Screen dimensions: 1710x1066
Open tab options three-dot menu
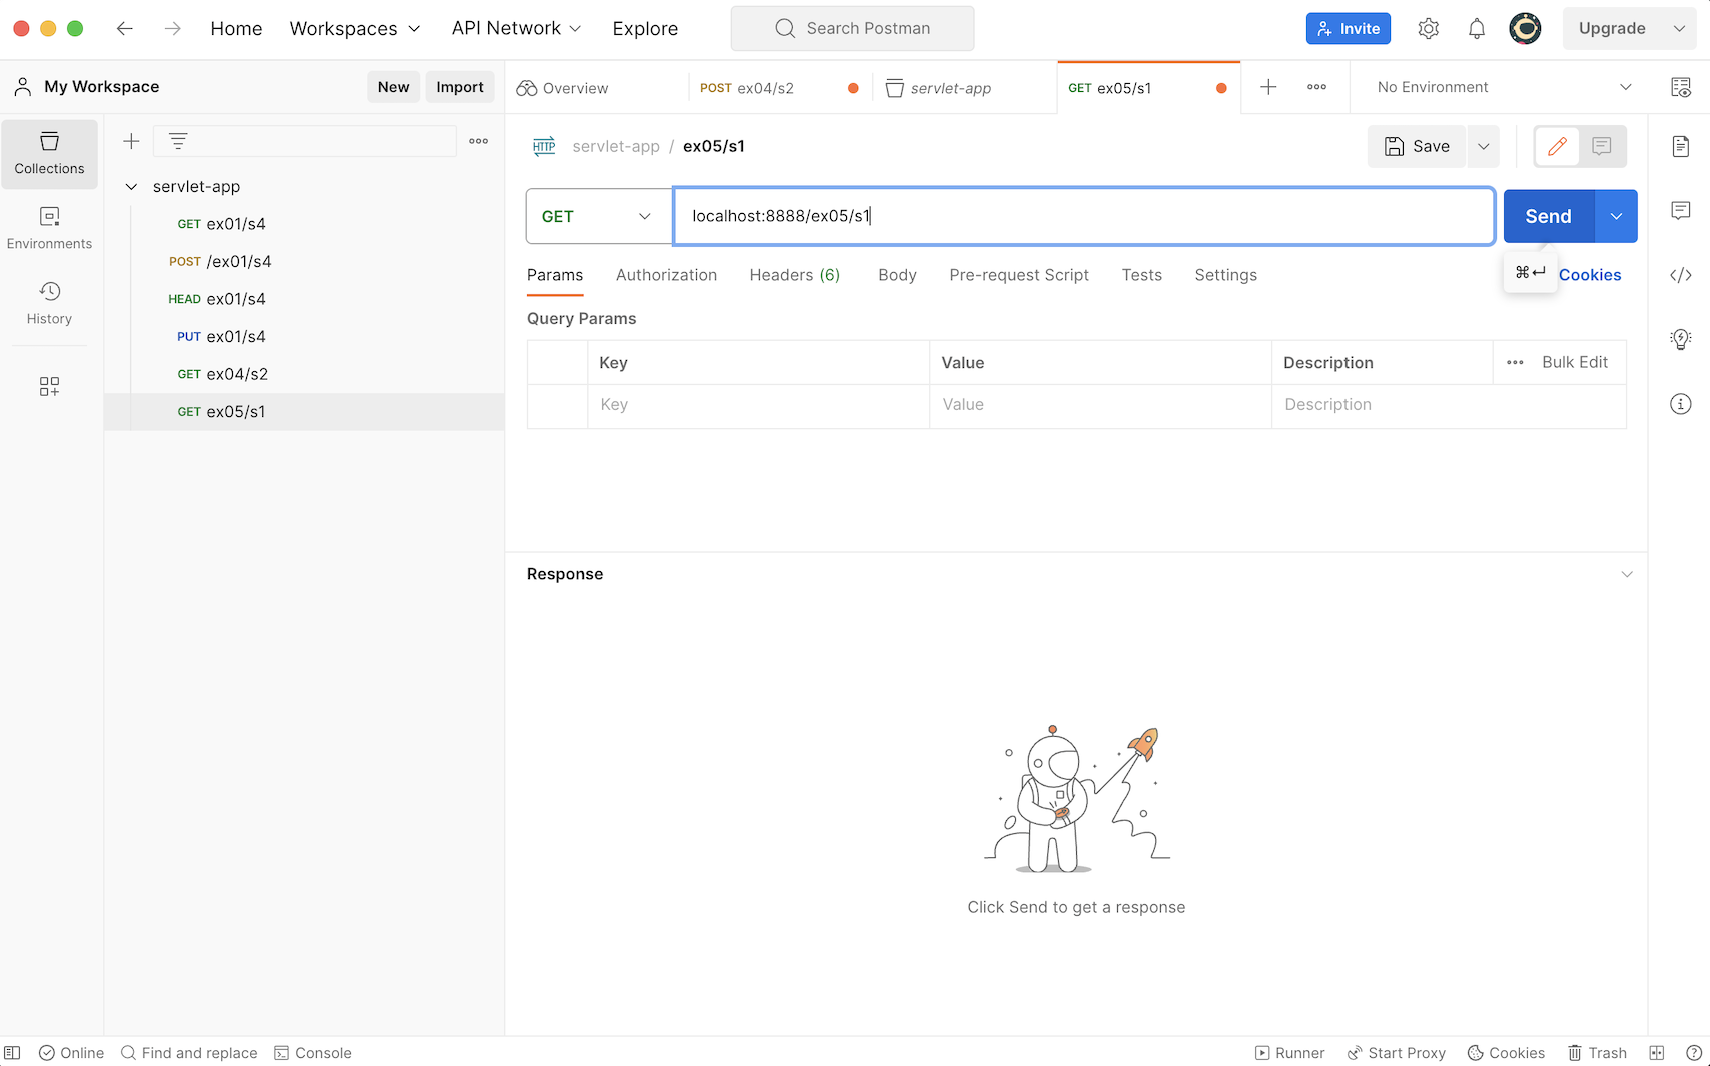1316,87
